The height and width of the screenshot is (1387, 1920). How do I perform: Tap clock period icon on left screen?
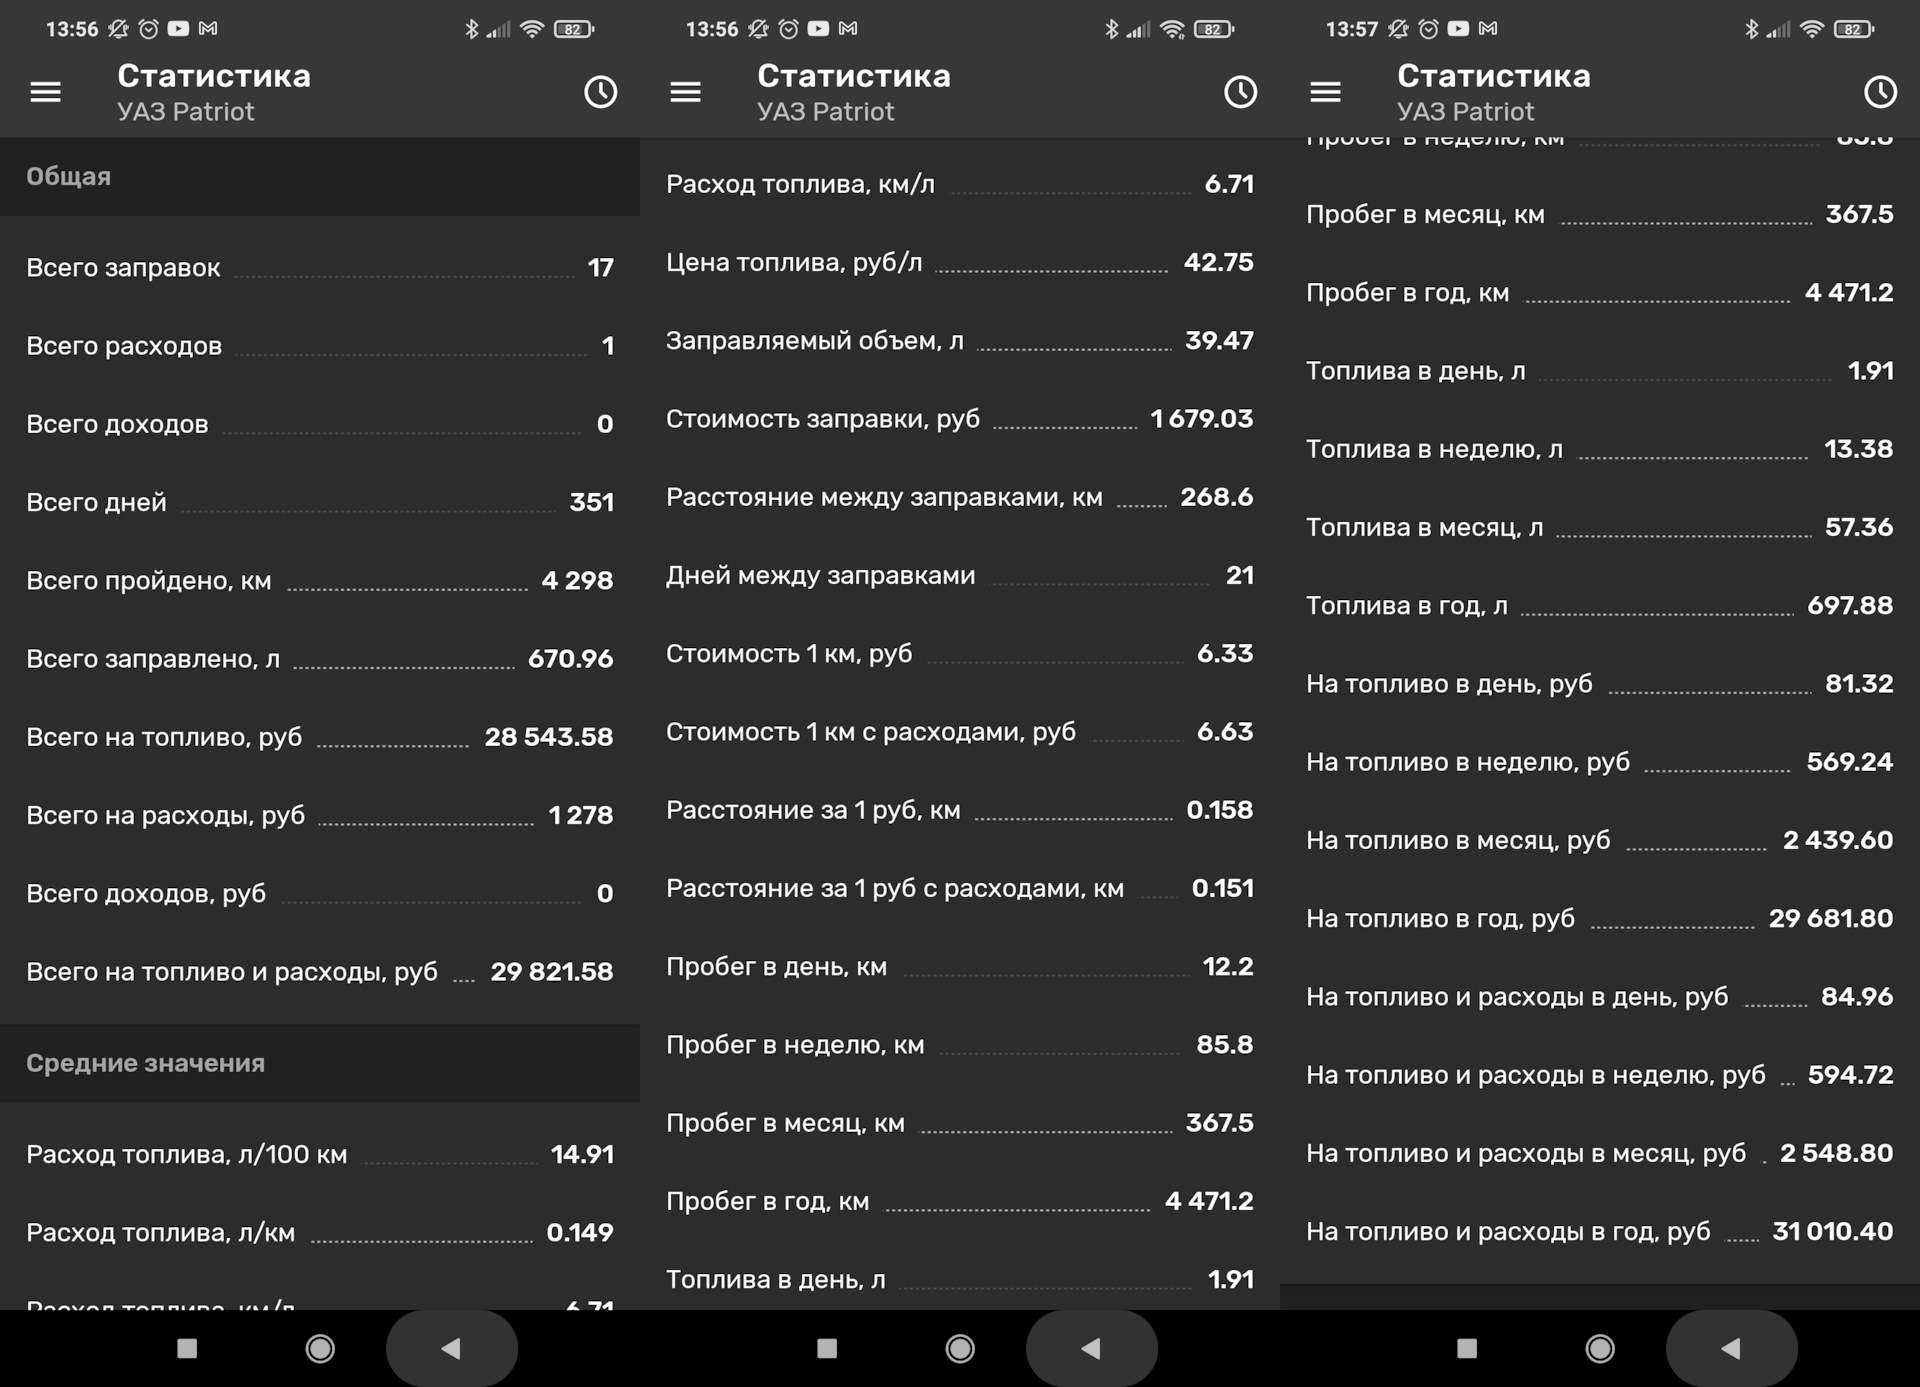(600, 92)
